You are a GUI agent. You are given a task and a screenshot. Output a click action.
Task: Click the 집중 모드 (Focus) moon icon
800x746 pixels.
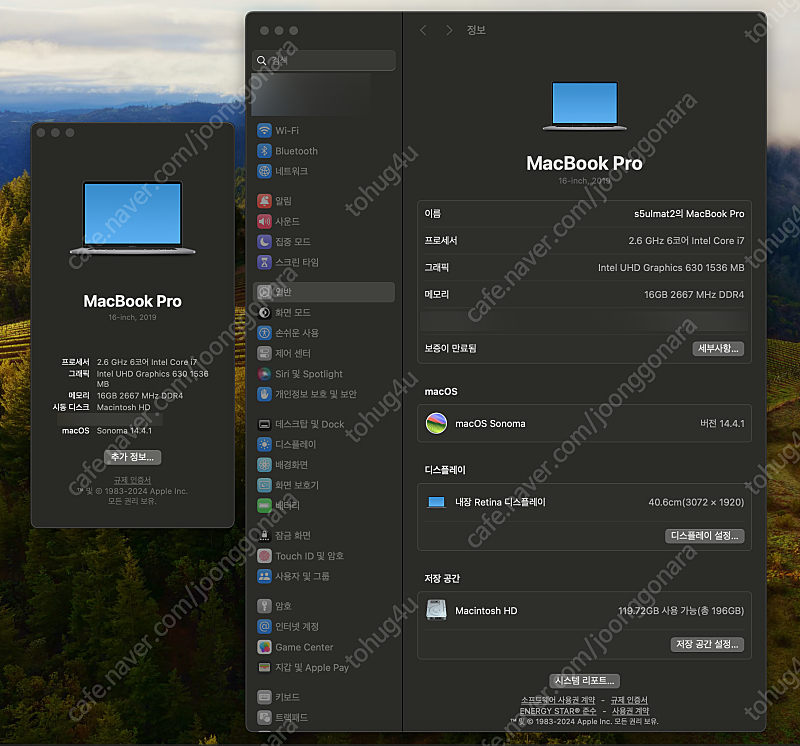tap(264, 242)
